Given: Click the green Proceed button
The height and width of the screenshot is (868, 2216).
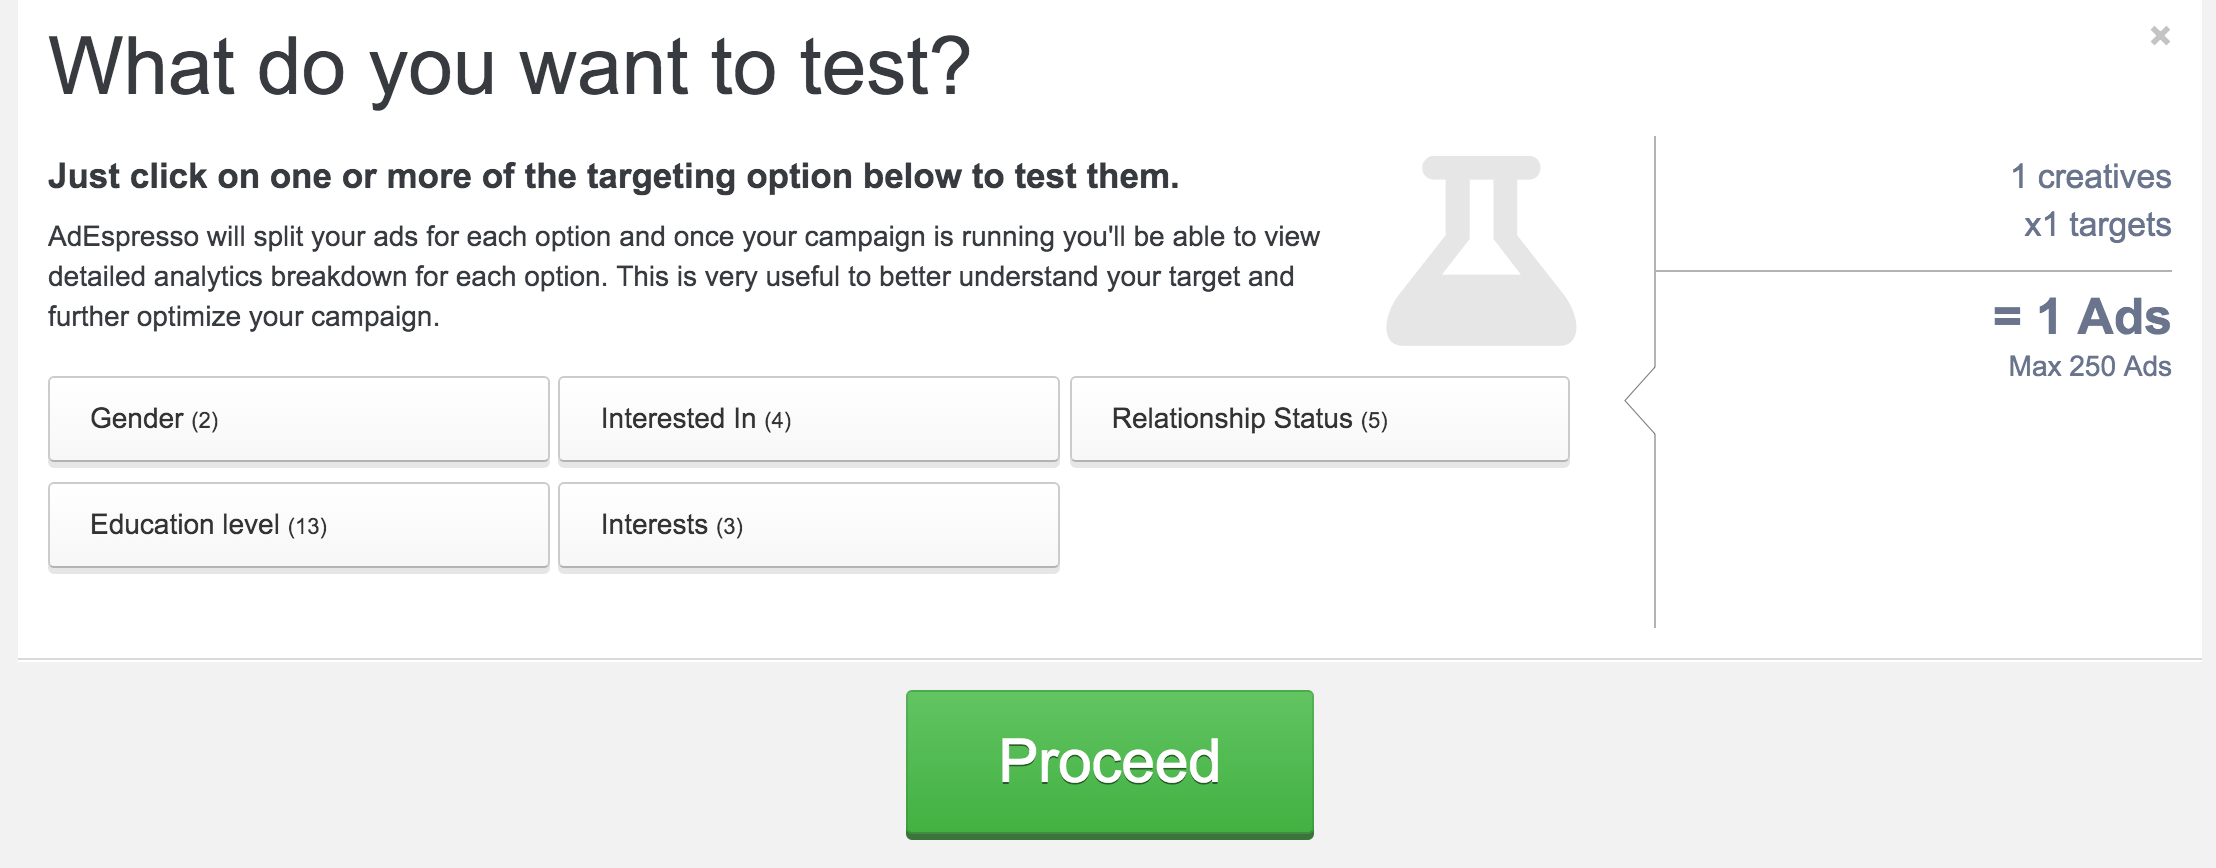Looking at the screenshot, I should click(1110, 763).
